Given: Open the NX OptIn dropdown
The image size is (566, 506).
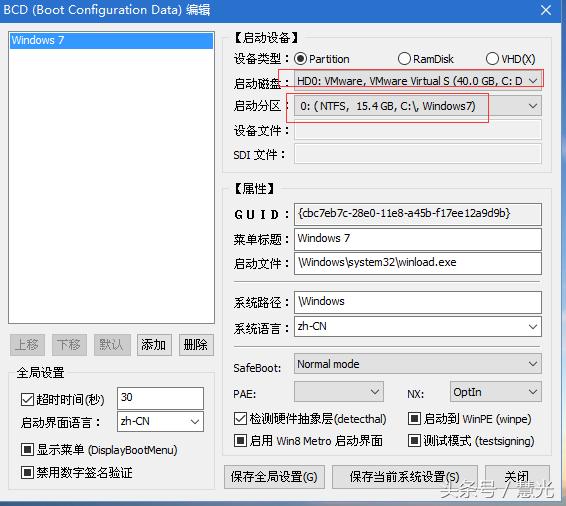Looking at the screenshot, I should click(495, 392).
